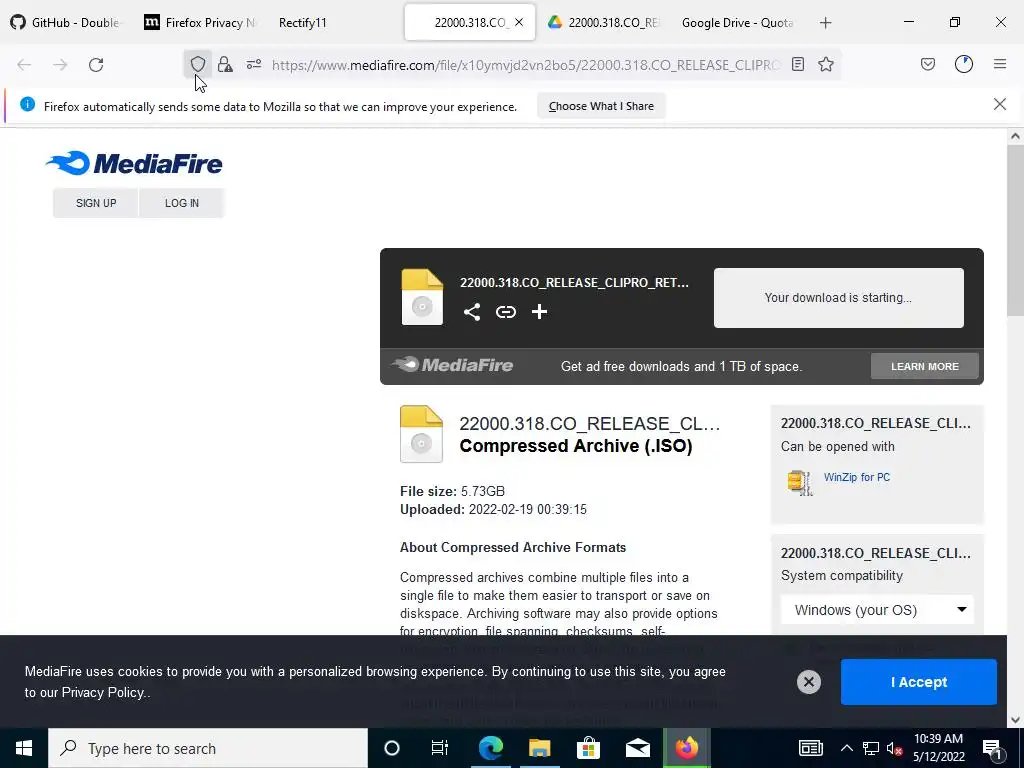Open a new tab with the plus button
Viewport: 1024px width, 768px height.
(825, 23)
